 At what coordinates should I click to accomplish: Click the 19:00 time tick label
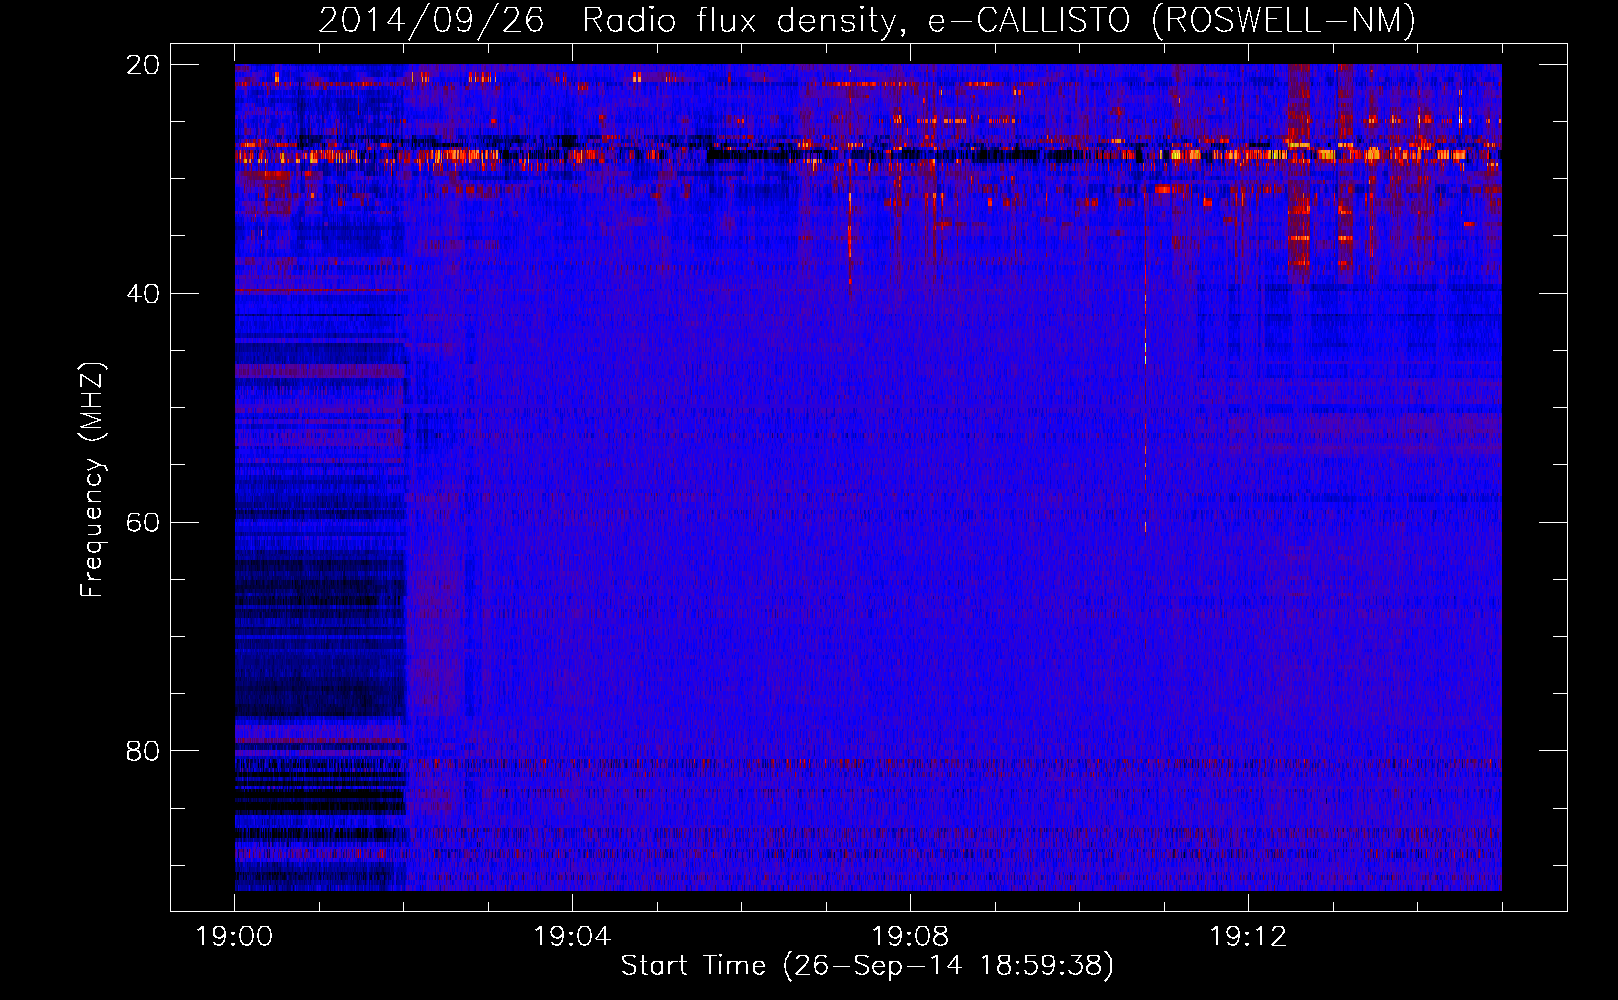pyautogui.click(x=234, y=936)
